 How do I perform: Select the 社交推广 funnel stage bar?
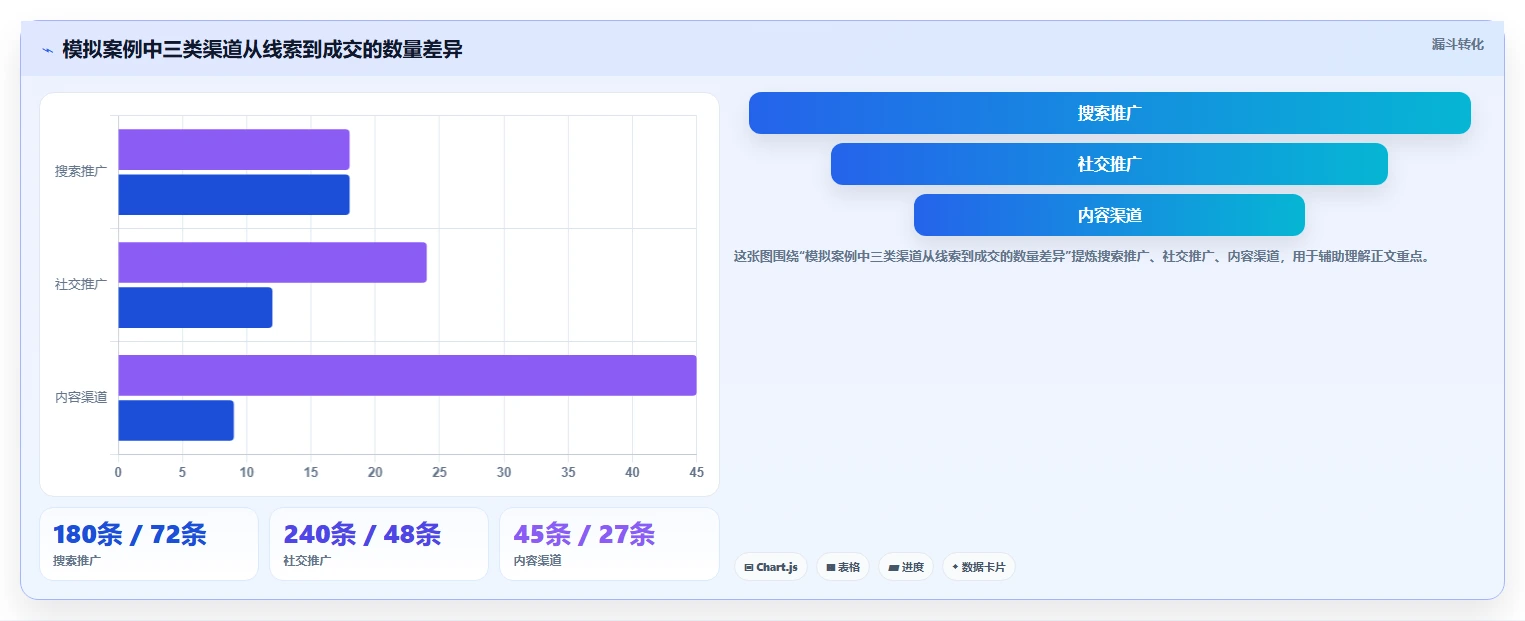pyautogui.click(x=1109, y=164)
